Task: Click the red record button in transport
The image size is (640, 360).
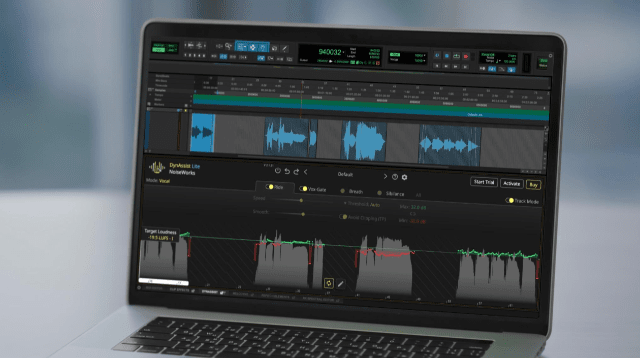Action: pos(465,56)
